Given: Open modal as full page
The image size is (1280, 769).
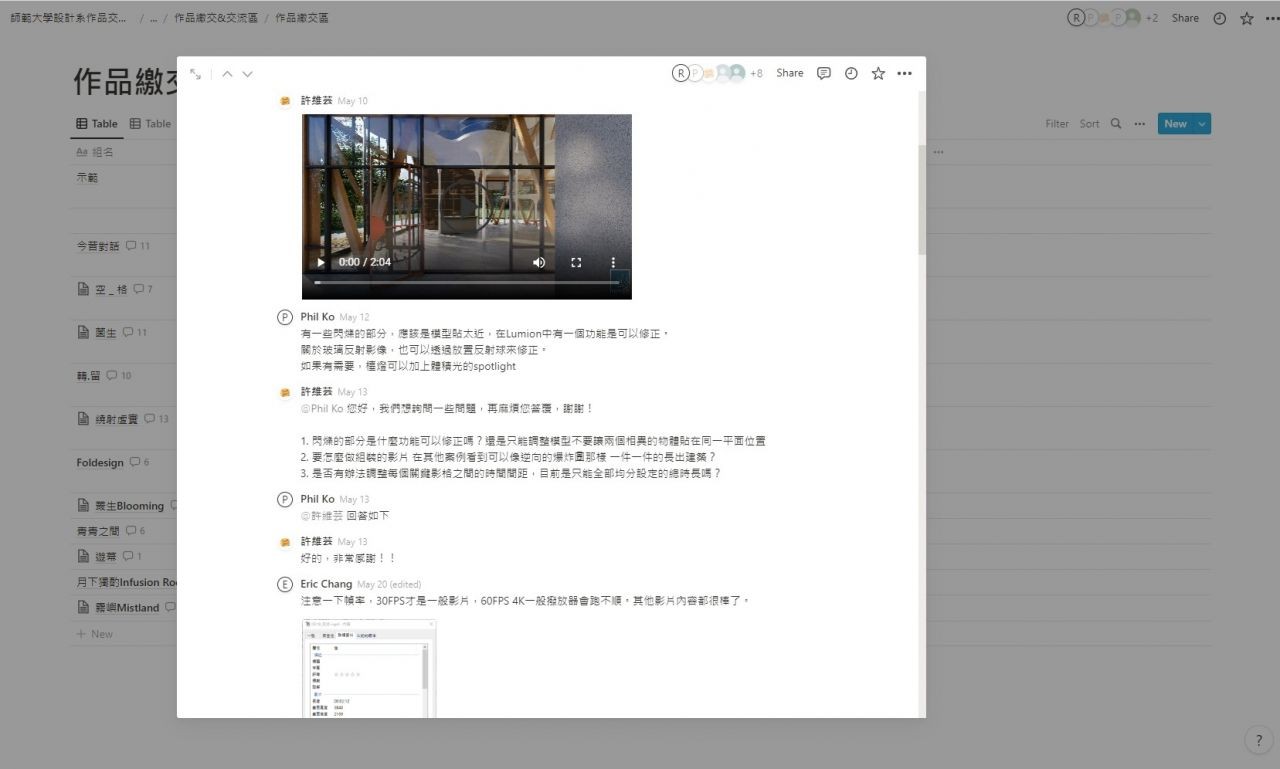Looking at the screenshot, I should (195, 74).
